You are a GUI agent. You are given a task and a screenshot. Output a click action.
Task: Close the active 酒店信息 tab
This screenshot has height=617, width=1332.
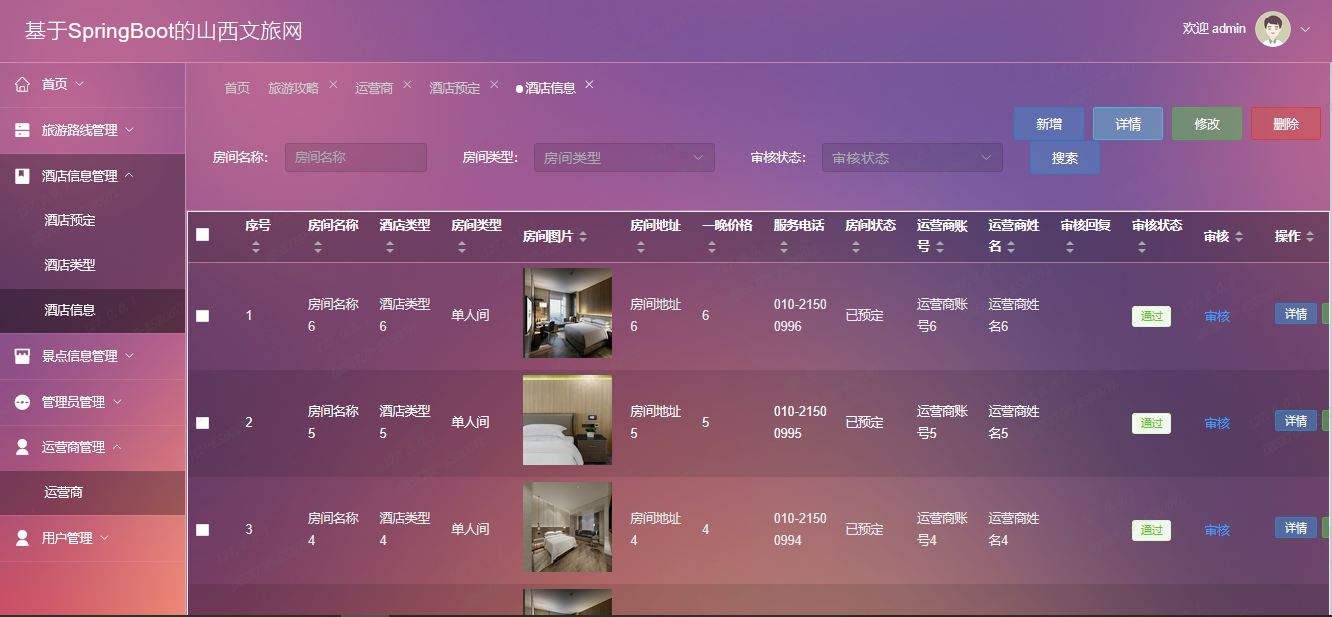pyautogui.click(x=589, y=85)
